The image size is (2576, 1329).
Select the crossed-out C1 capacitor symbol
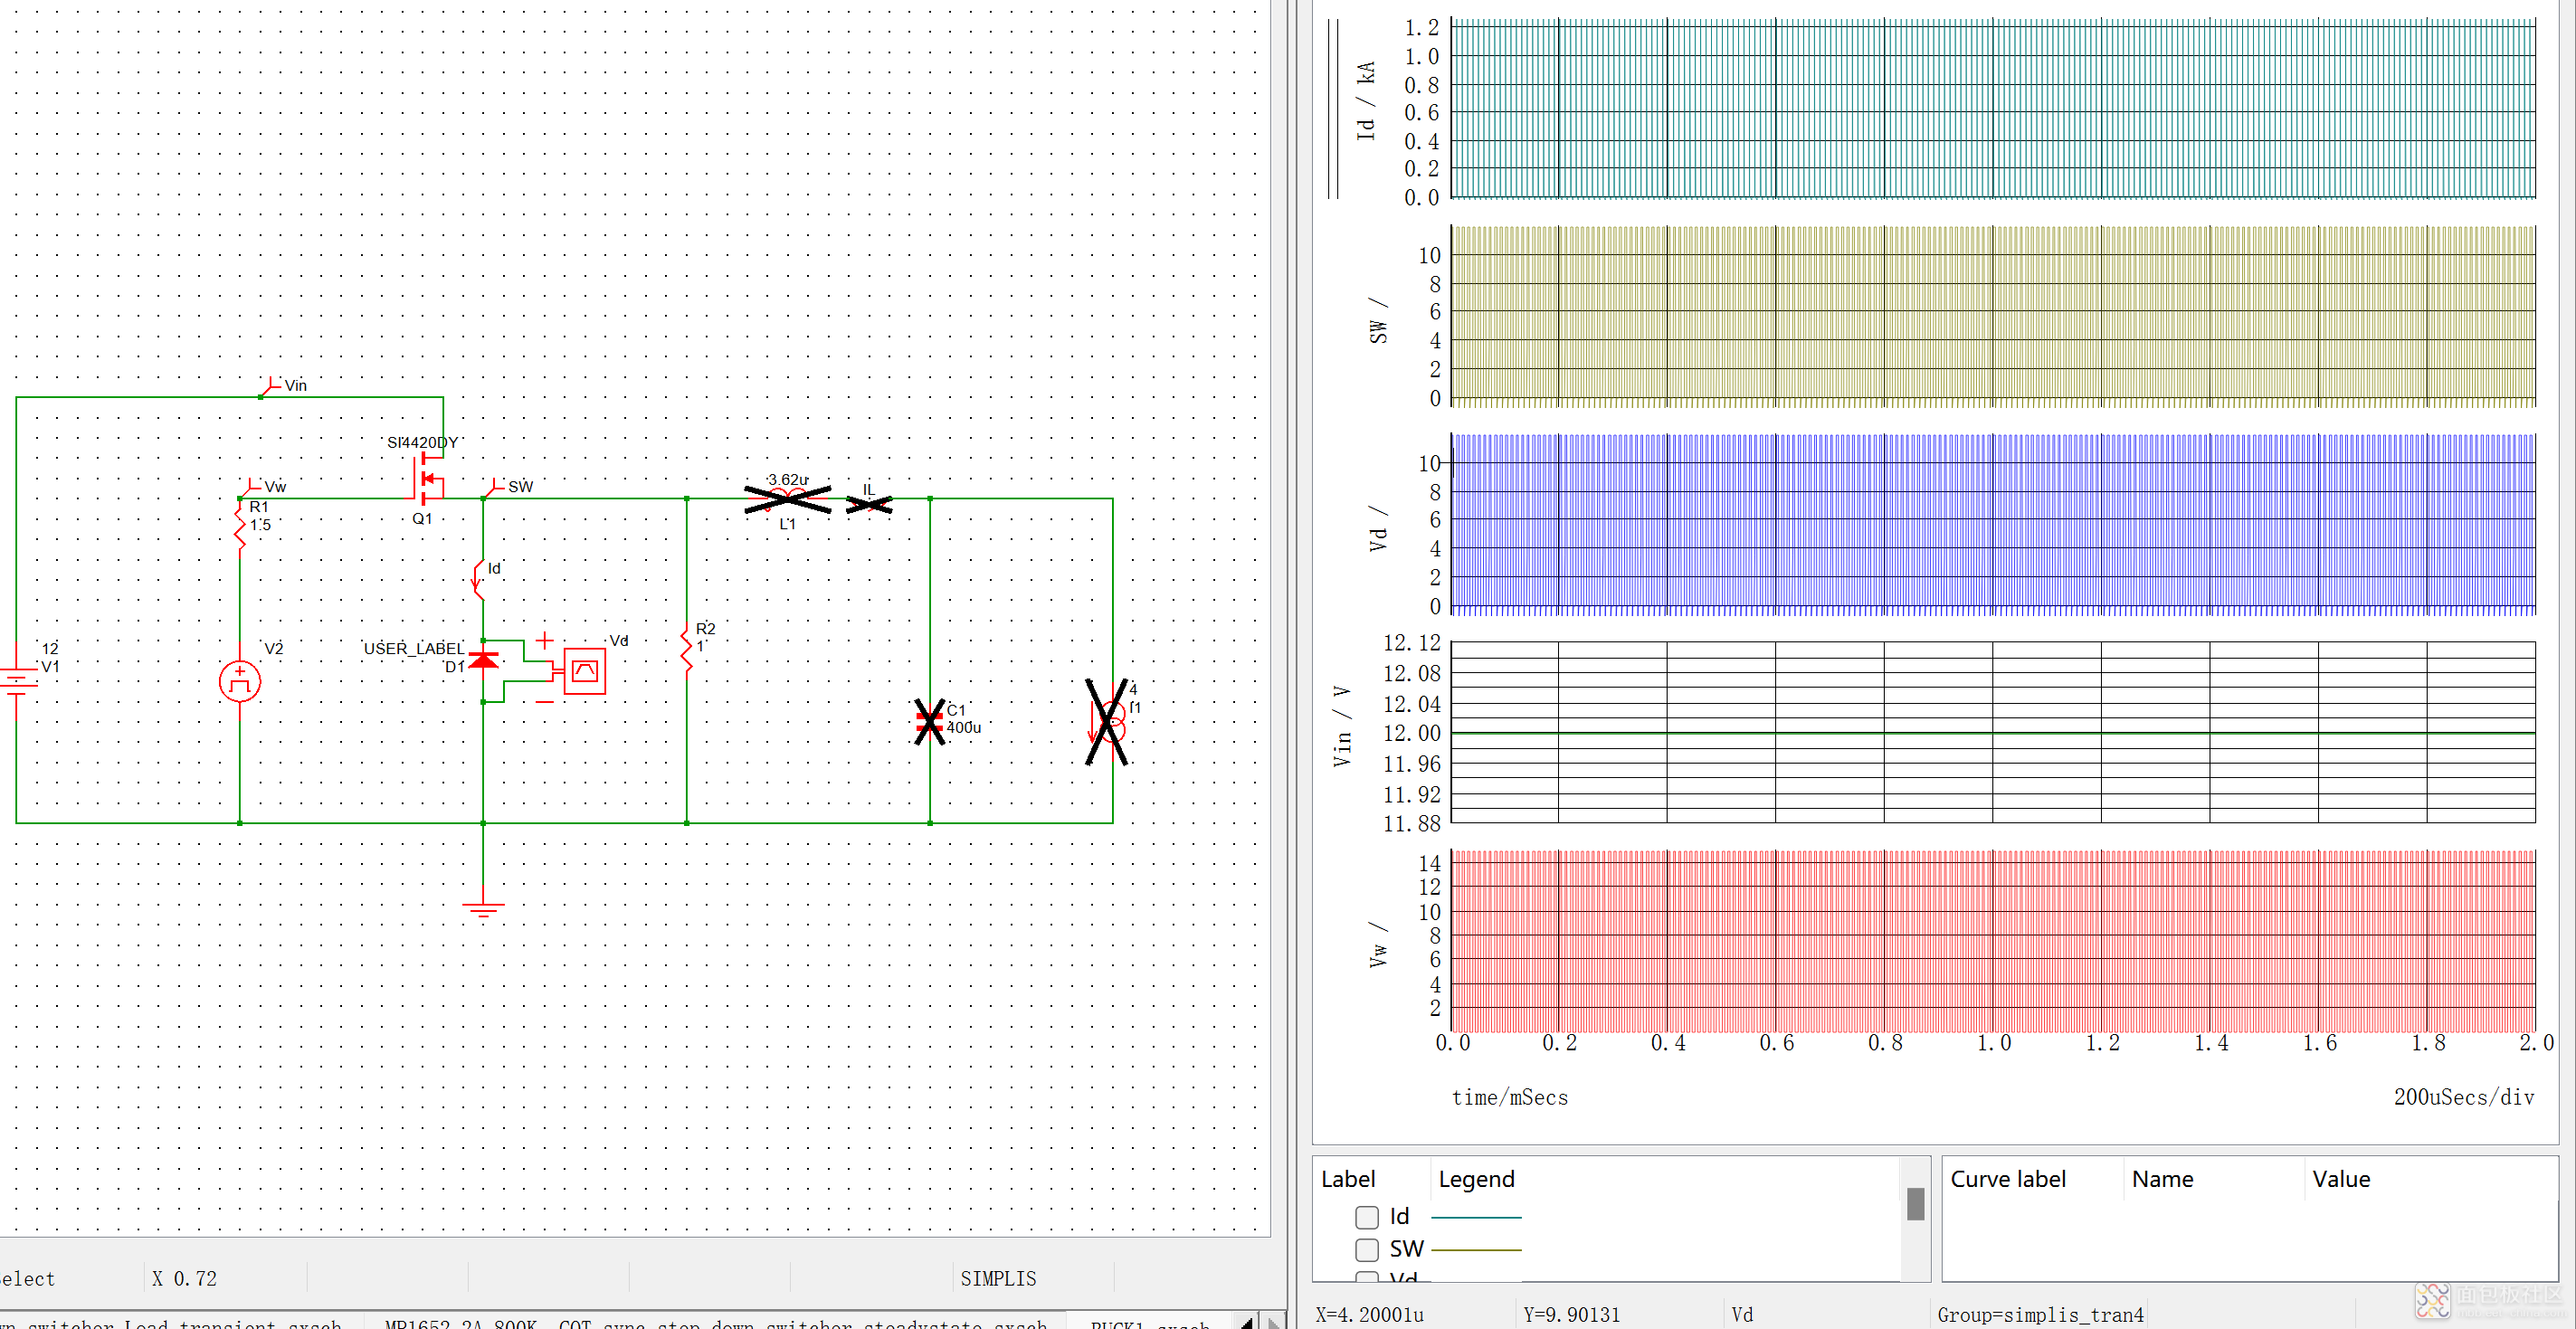click(x=929, y=721)
